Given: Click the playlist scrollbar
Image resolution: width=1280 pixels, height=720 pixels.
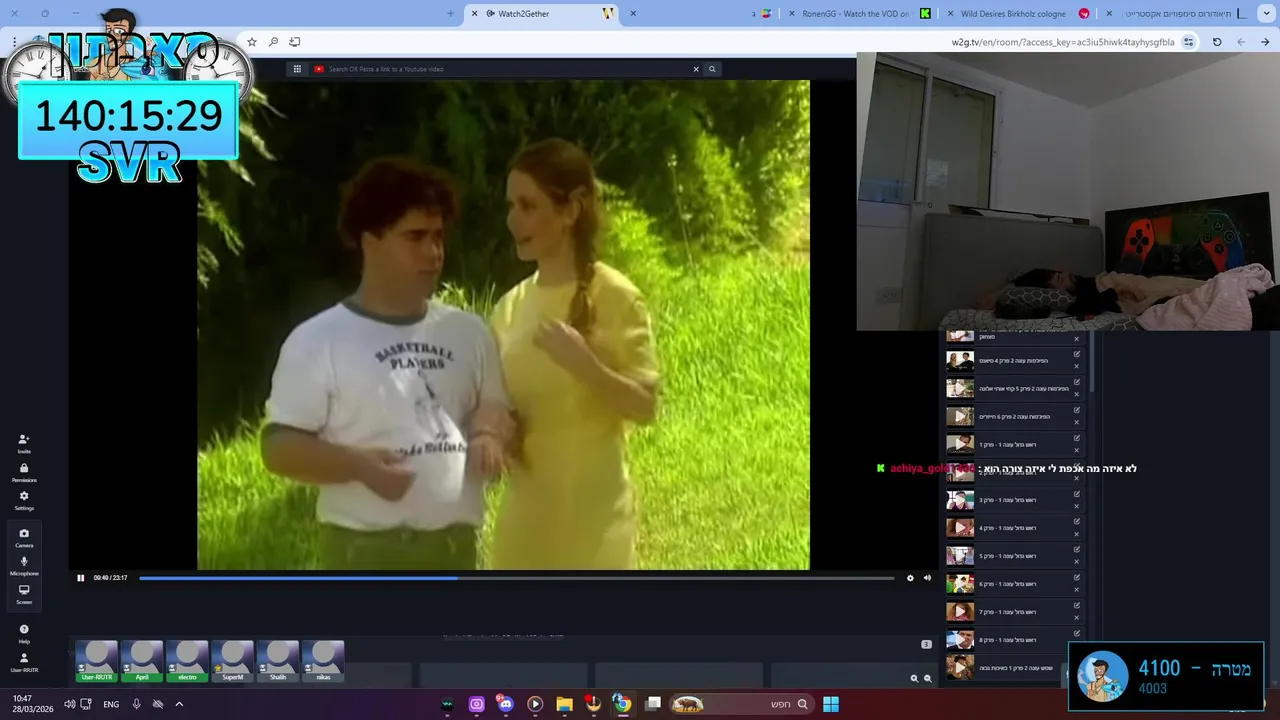Looking at the screenshot, I should tap(1092, 362).
